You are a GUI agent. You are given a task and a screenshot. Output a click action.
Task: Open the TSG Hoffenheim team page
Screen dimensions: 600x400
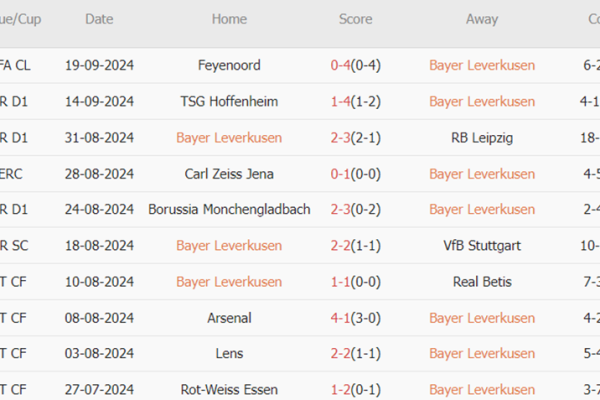point(229,101)
